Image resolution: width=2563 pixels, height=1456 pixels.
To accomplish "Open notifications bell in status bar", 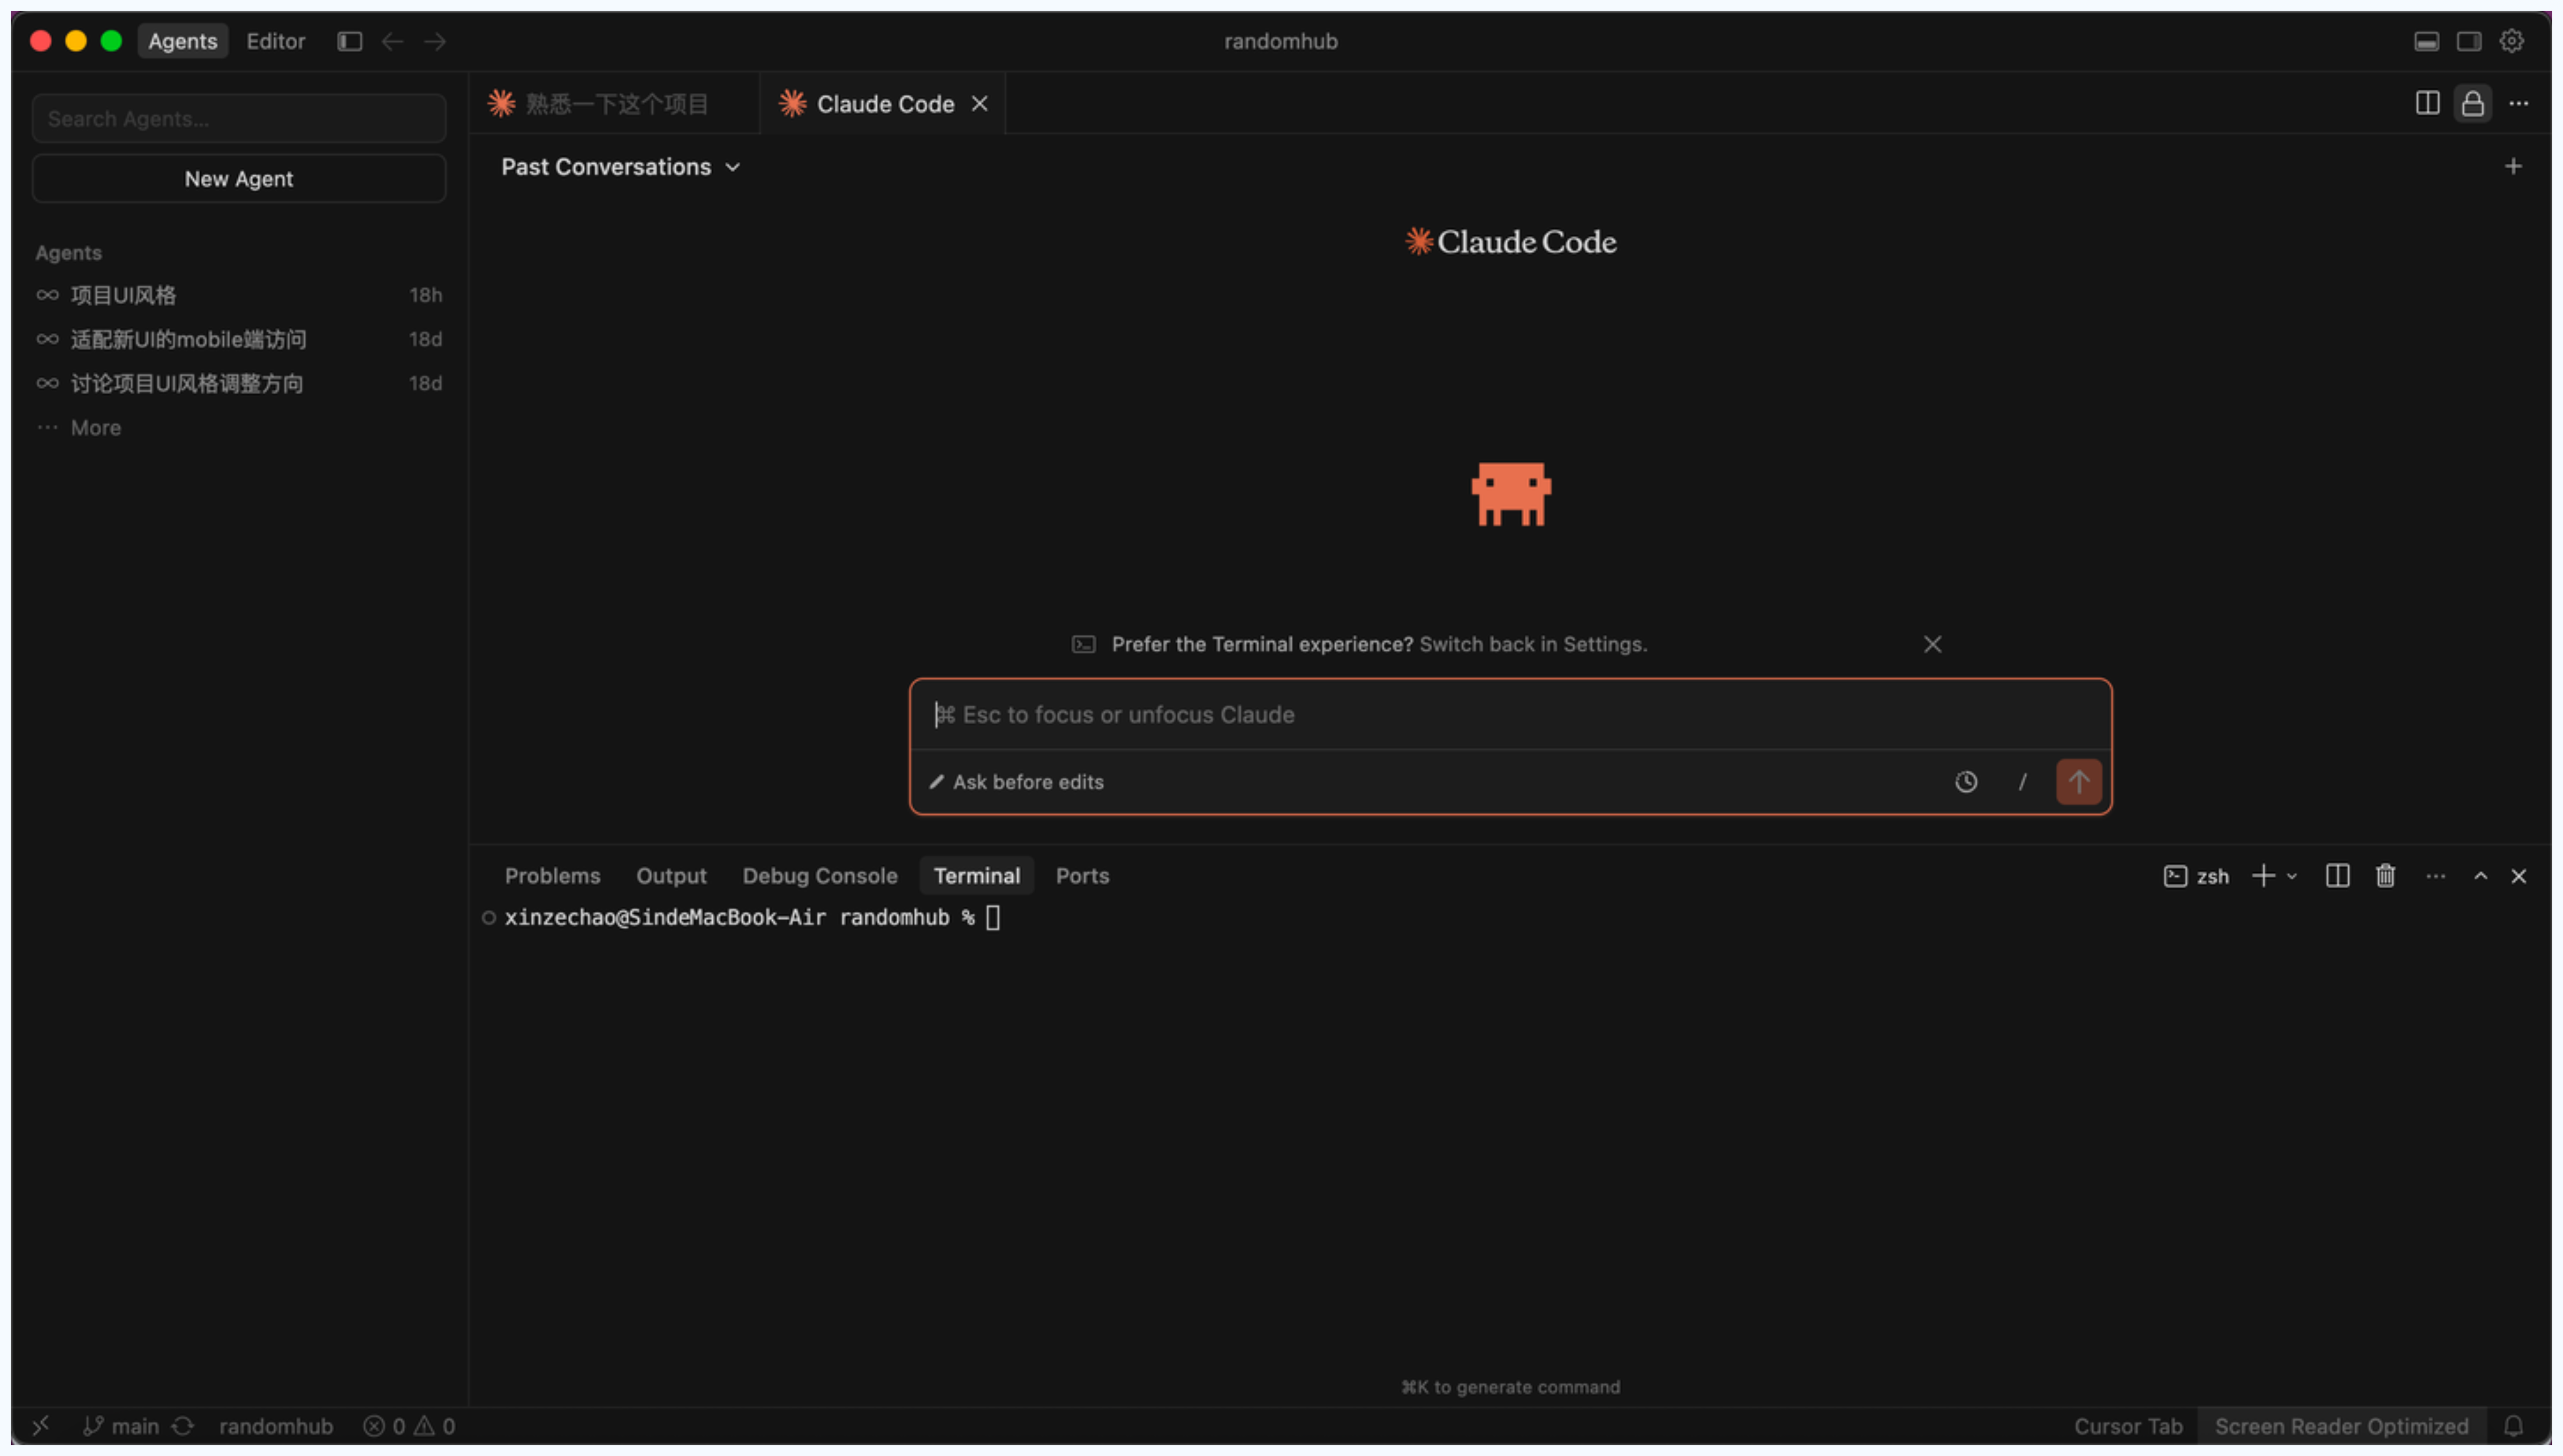I will (x=2514, y=1426).
